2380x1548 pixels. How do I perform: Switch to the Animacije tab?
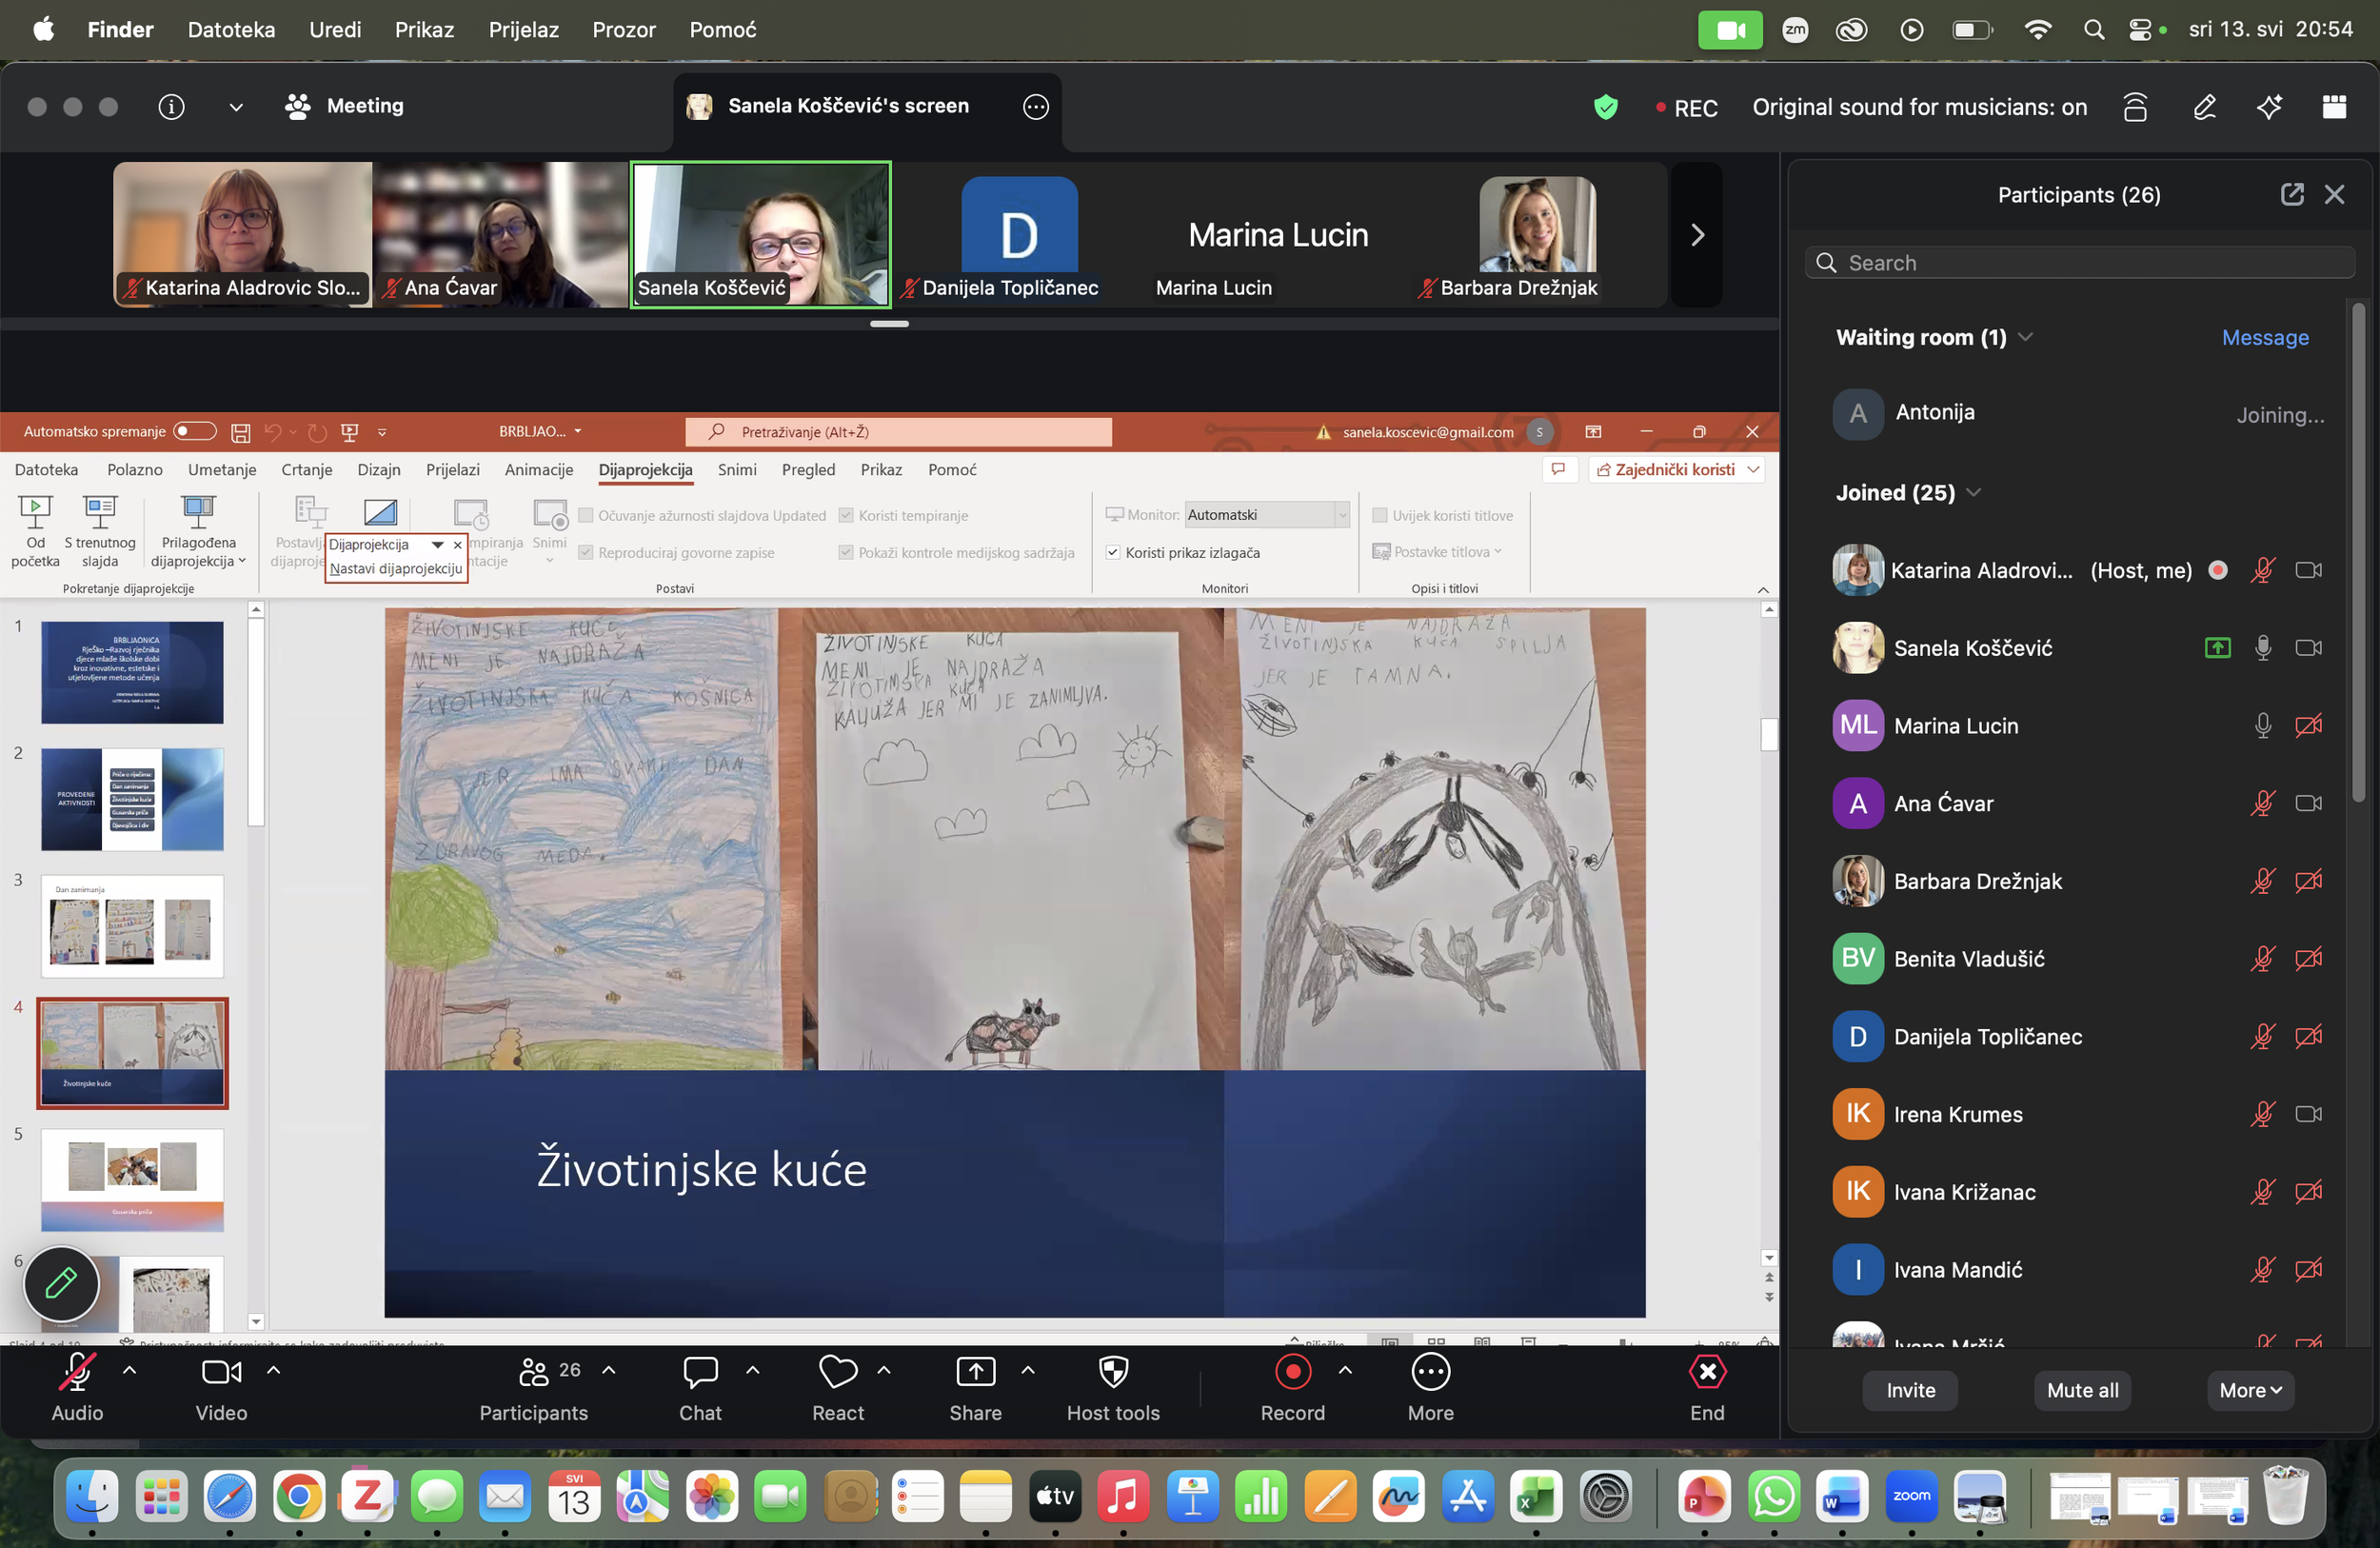pos(539,470)
